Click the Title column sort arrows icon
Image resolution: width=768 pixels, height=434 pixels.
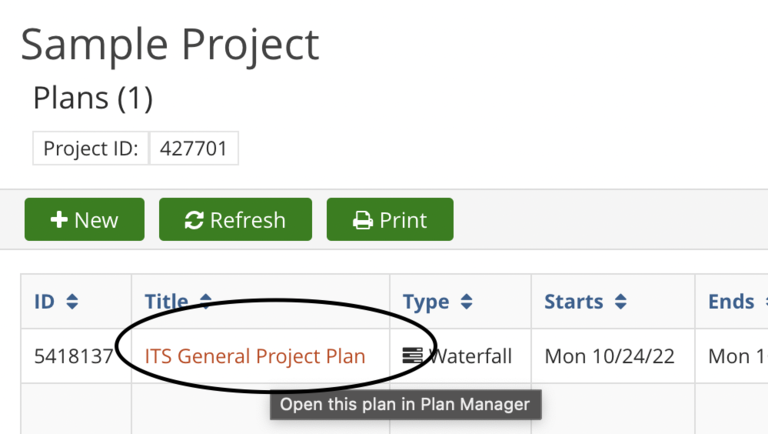click(x=206, y=301)
